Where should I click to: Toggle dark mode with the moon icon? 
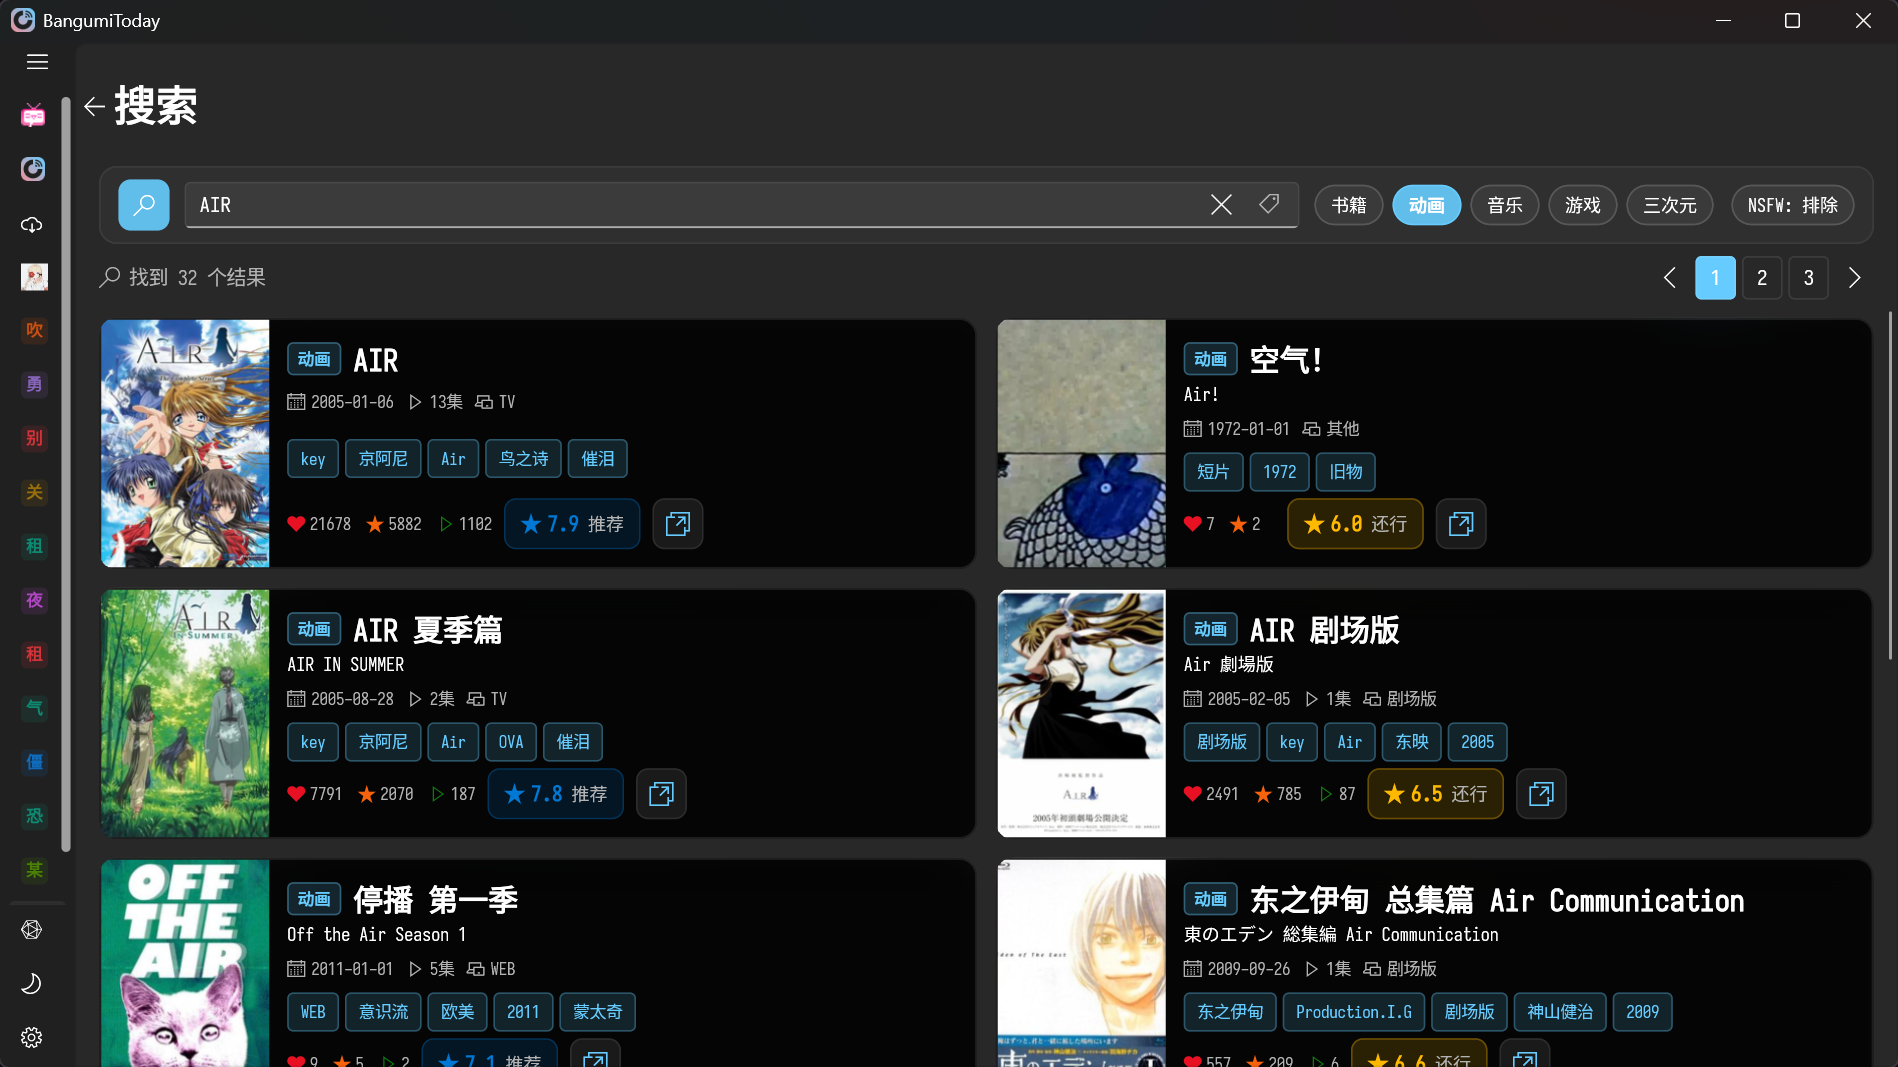pyautogui.click(x=32, y=983)
